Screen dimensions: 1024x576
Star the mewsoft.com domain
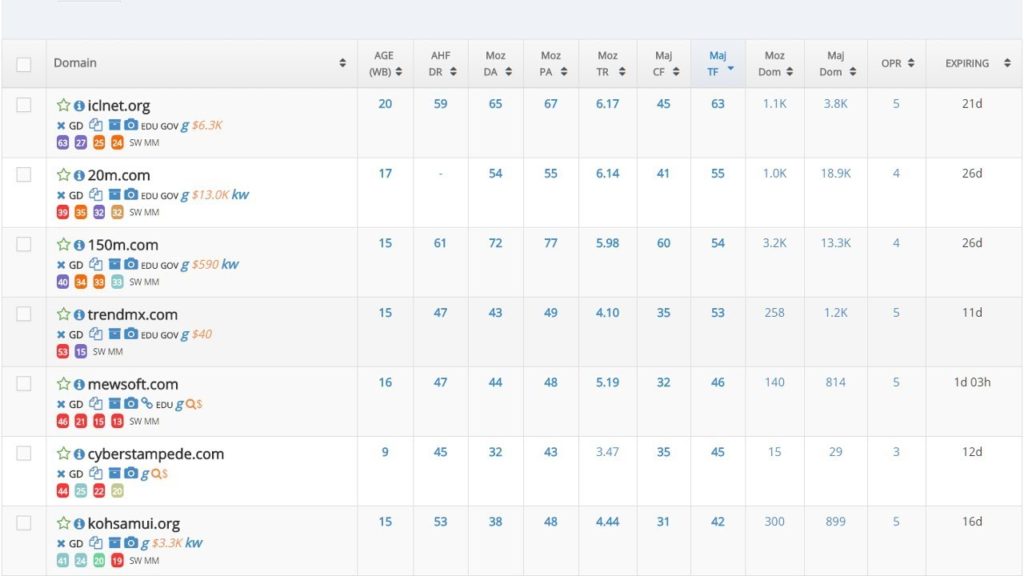click(x=63, y=384)
